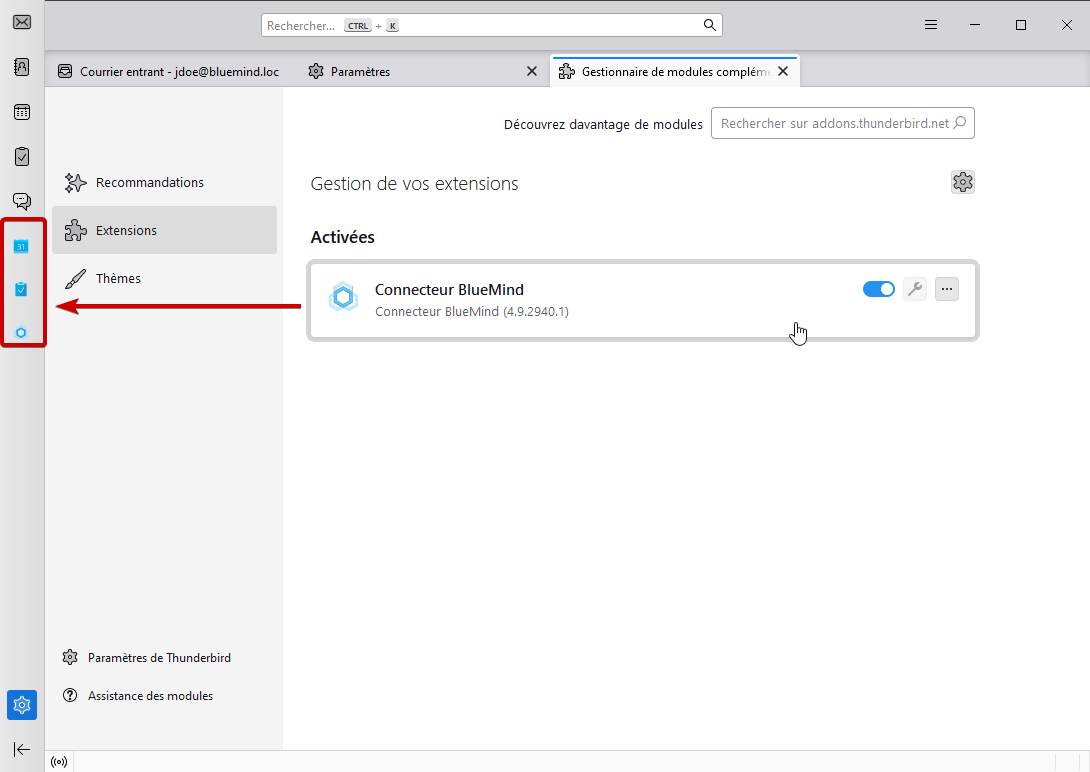The height and width of the screenshot is (772, 1090).
Task: Open the Chat space icon
Action: click(22, 201)
